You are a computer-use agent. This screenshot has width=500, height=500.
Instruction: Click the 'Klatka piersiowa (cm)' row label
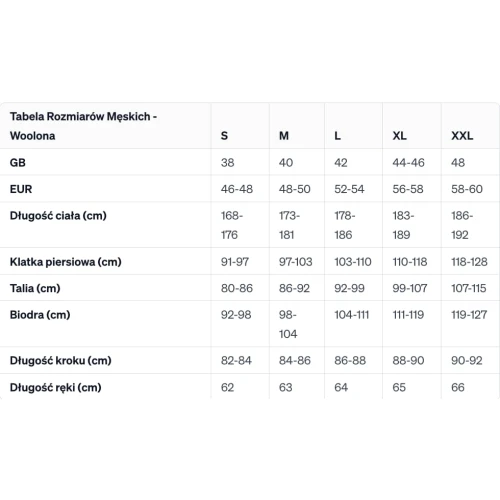tap(66, 262)
